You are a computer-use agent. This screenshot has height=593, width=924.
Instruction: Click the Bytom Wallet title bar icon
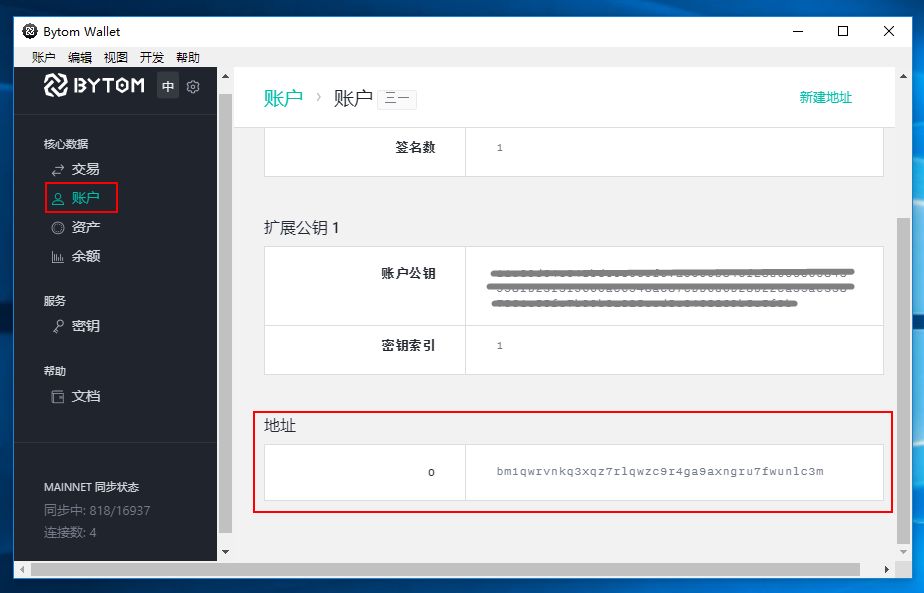(x=29, y=31)
